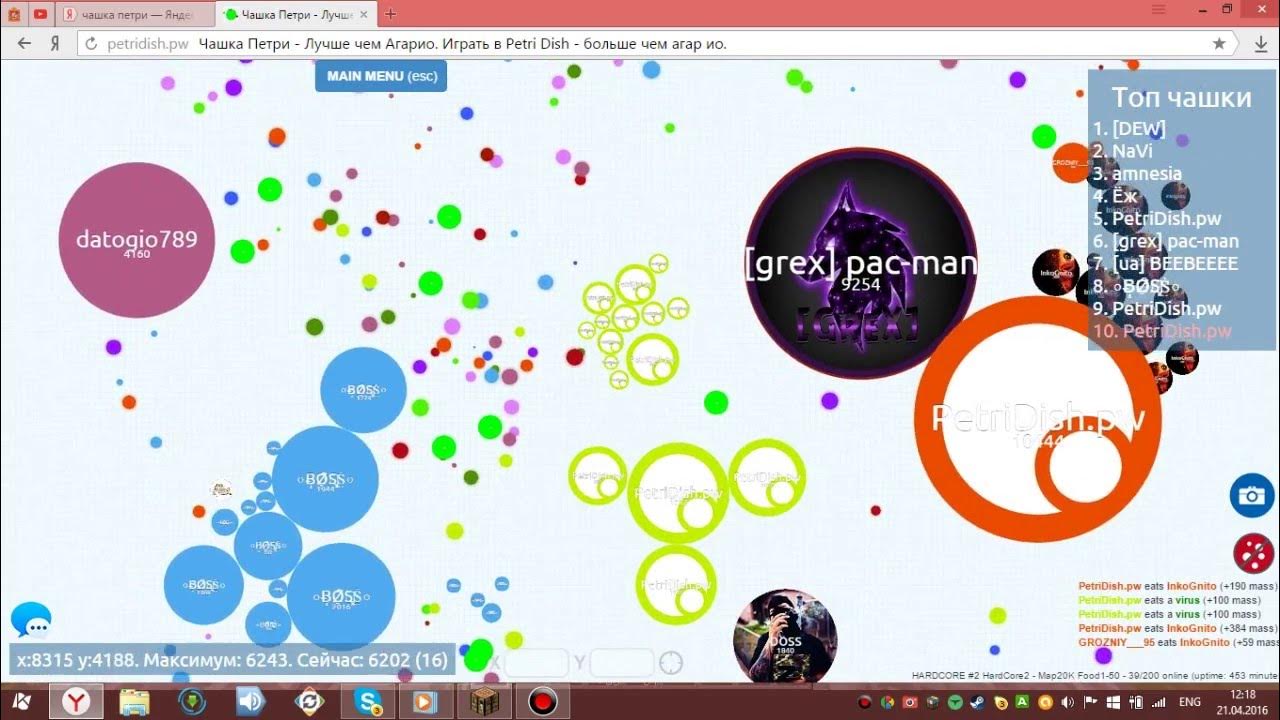
Task: Click the Y coordinate input field
Action: click(621, 663)
